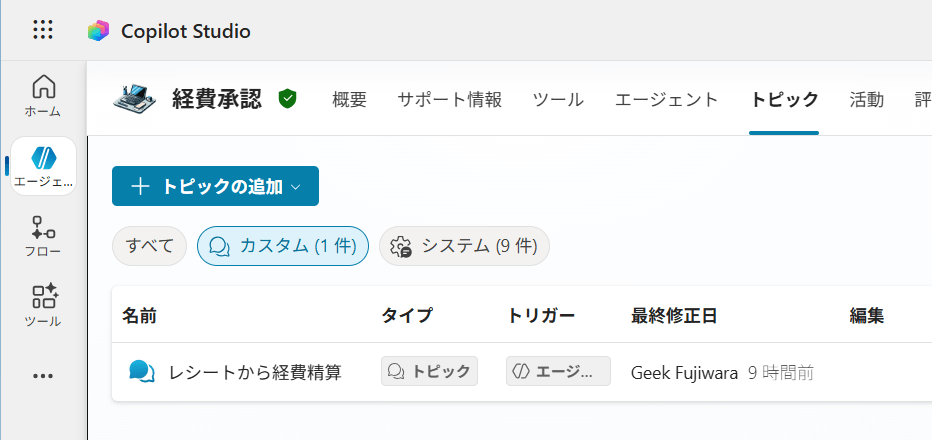Switch to the 活動 tab
932x440 pixels.
(866, 99)
